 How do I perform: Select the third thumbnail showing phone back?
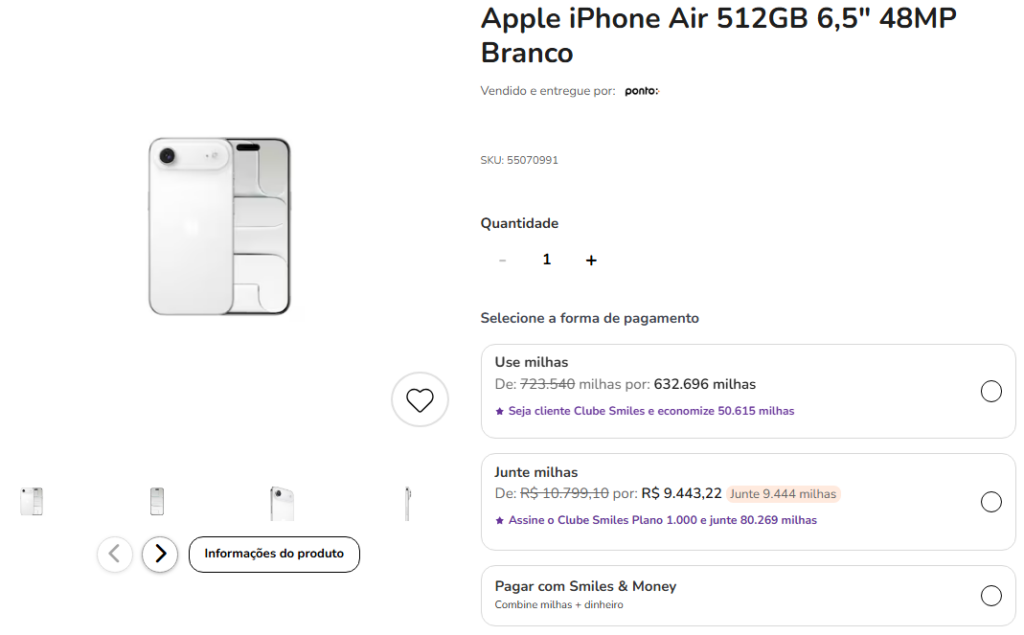tap(282, 503)
